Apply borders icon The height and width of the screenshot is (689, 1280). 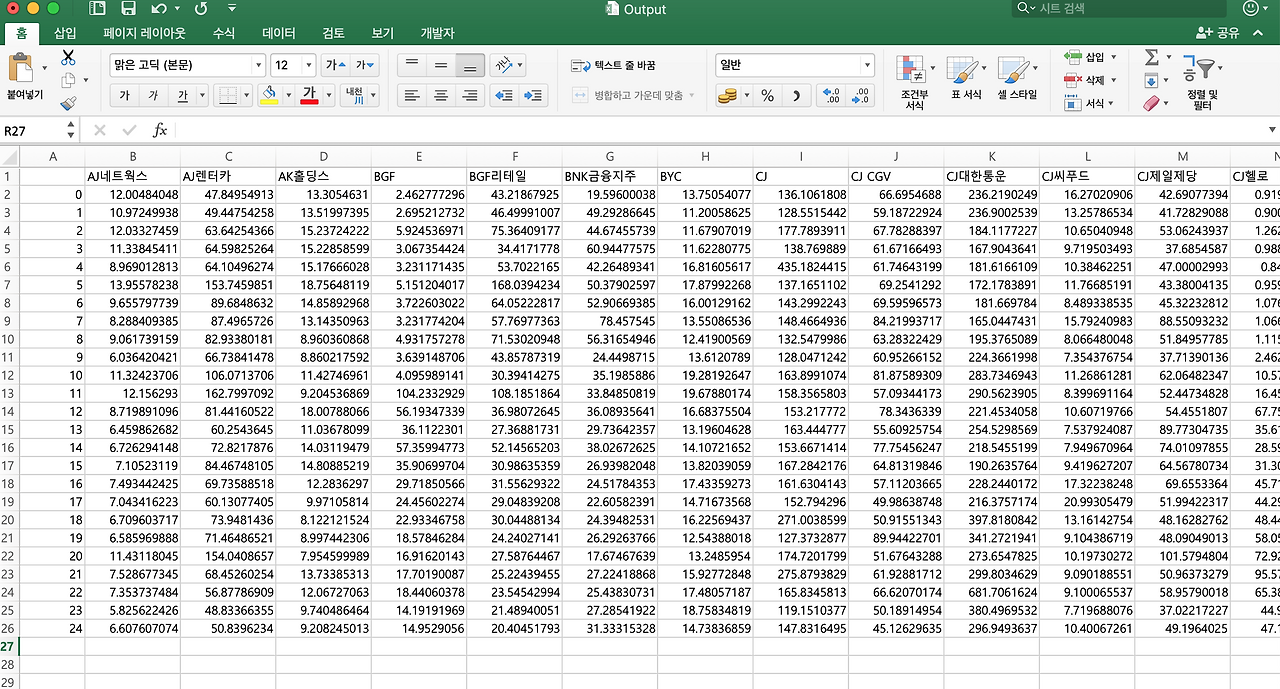227,95
